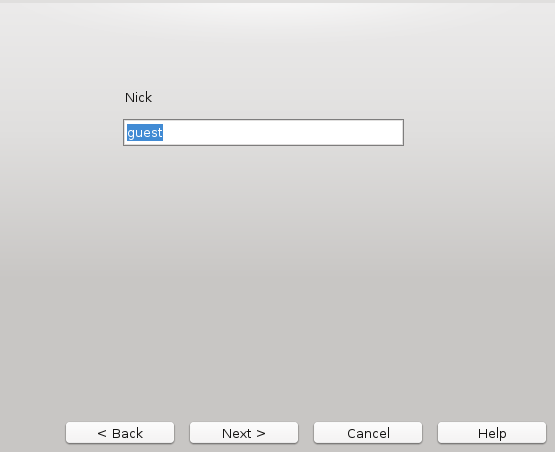Return to the previous wizard page
The width and height of the screenshot is (555, 452).
tap(120, 433)
